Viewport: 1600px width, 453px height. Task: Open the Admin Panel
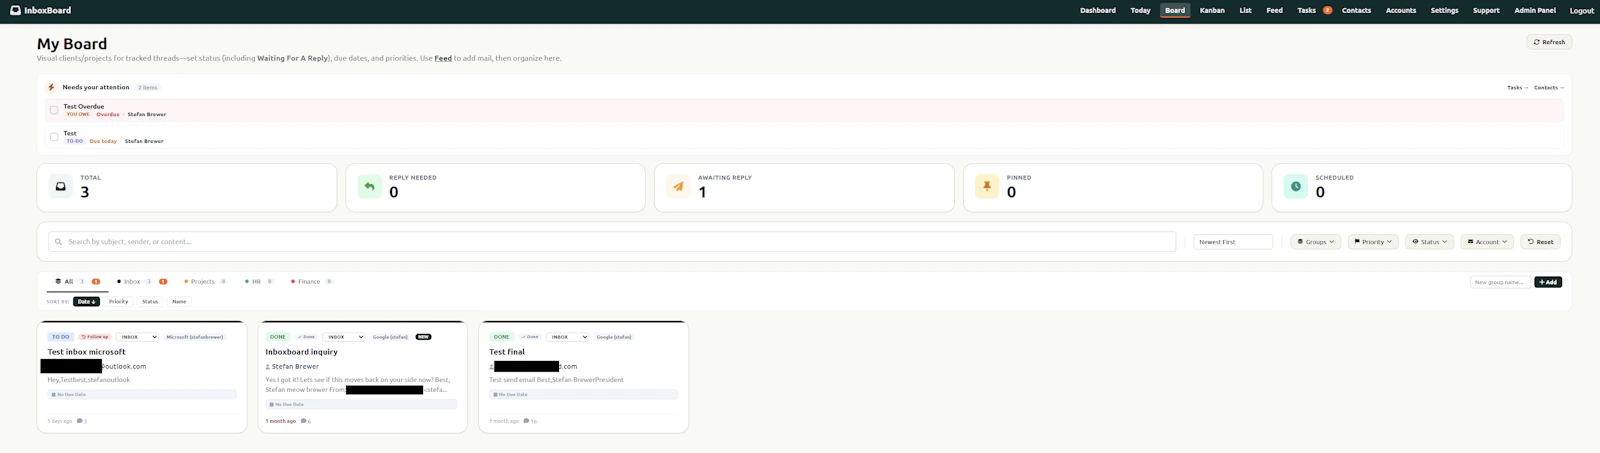1535,10
